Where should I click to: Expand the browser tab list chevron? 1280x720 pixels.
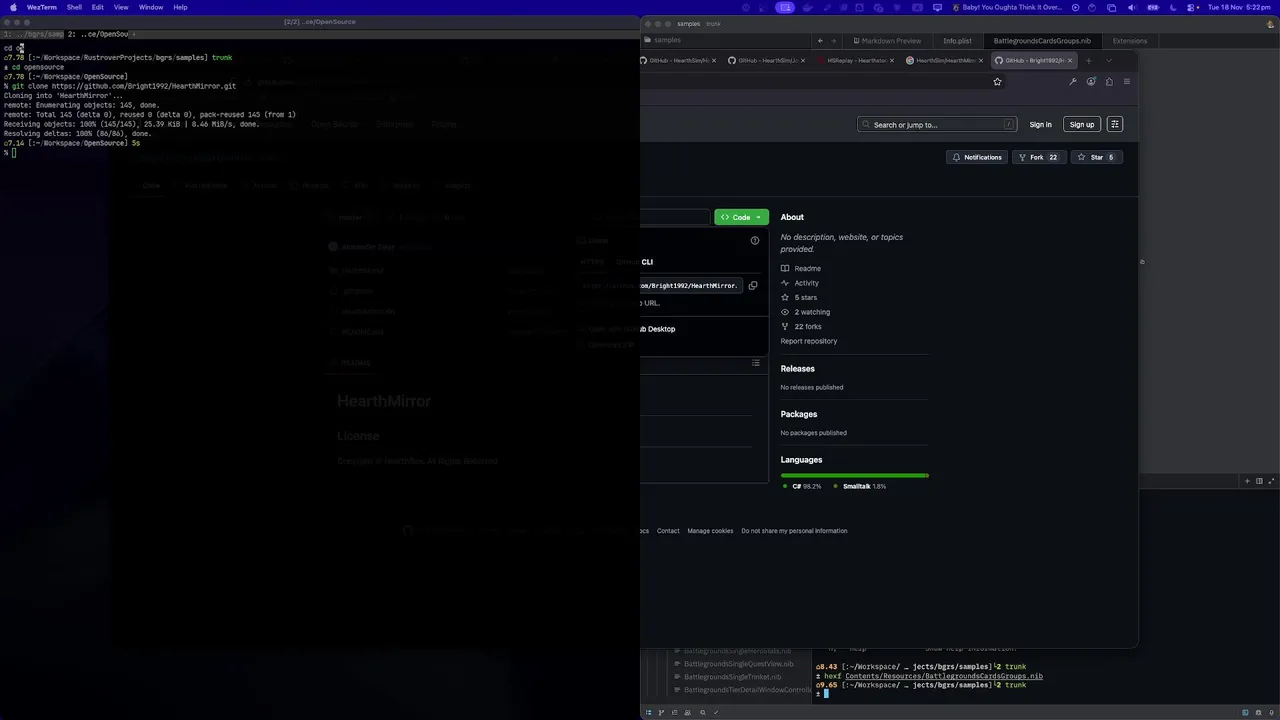pos(1108,60)
